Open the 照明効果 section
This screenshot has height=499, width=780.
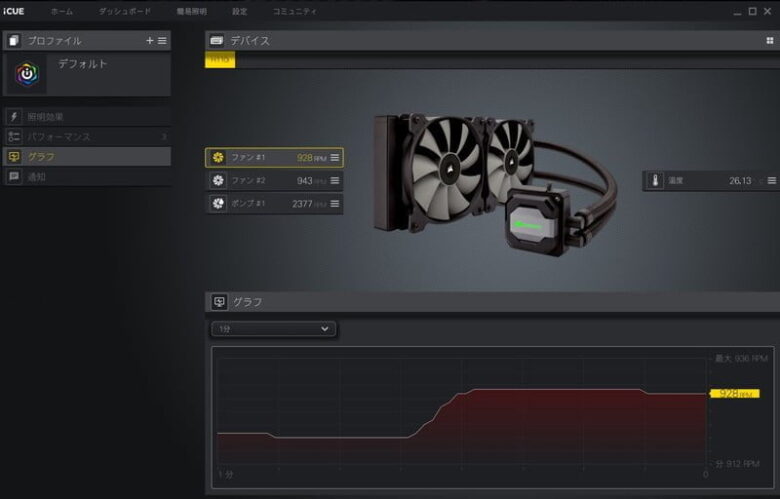click(87, 117)
